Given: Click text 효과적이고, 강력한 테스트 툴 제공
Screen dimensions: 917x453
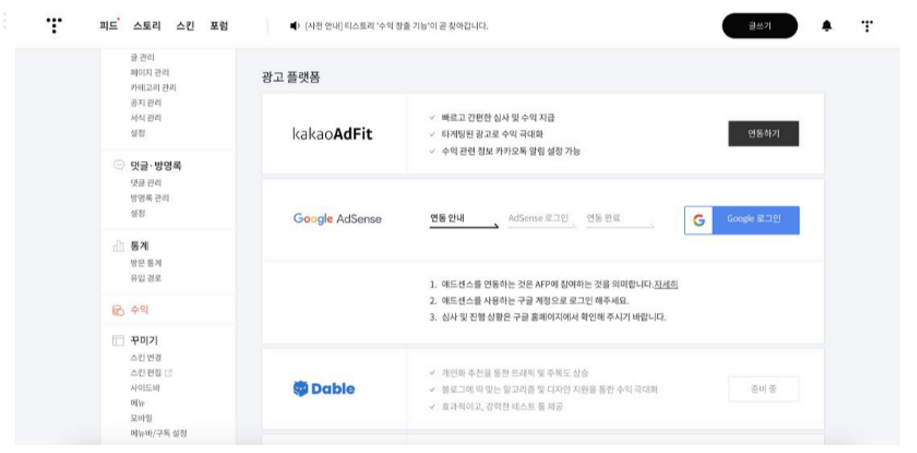Looking at the screenshot, I should coord(502,406).
